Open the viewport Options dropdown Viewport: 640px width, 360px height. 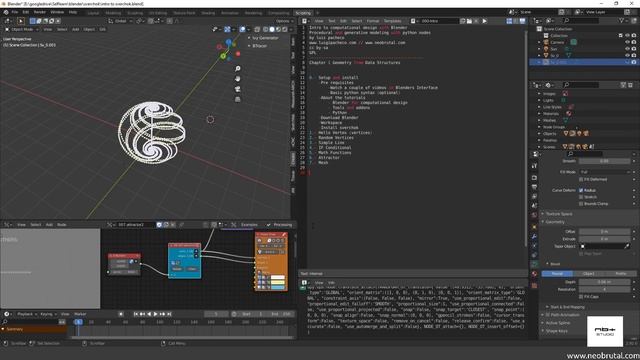284,21
